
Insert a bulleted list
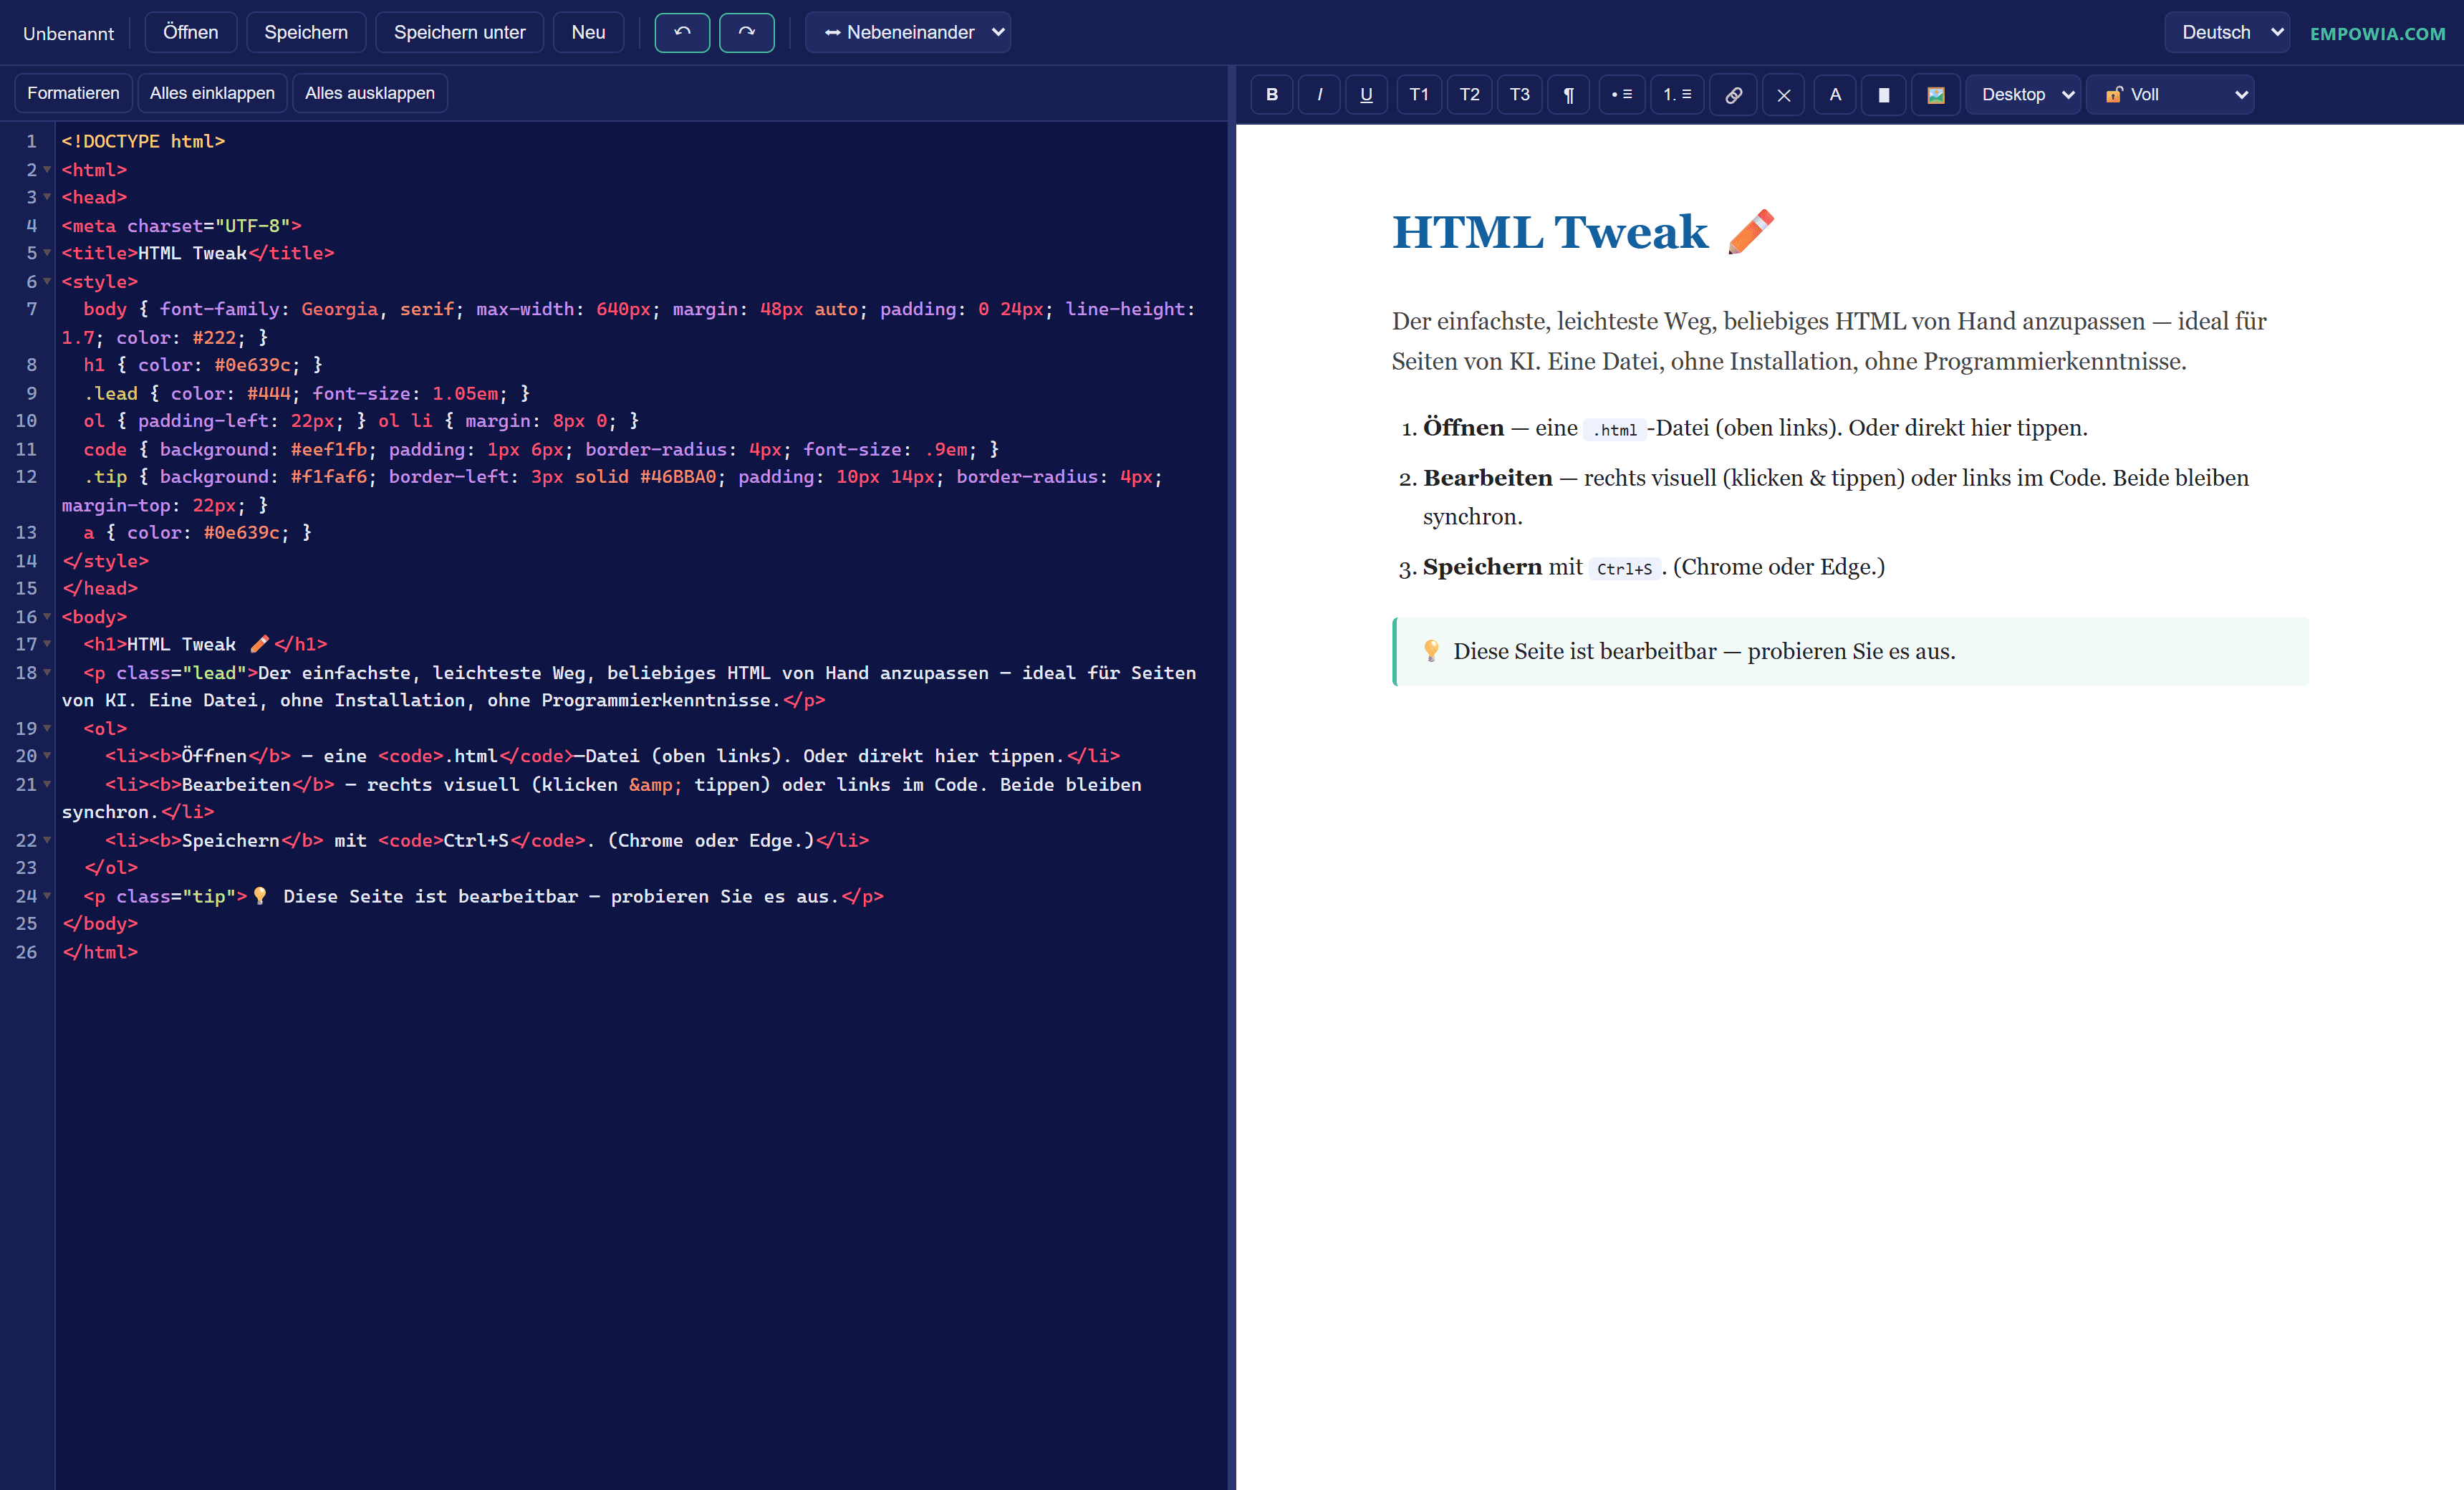(x=1621, y=94)
